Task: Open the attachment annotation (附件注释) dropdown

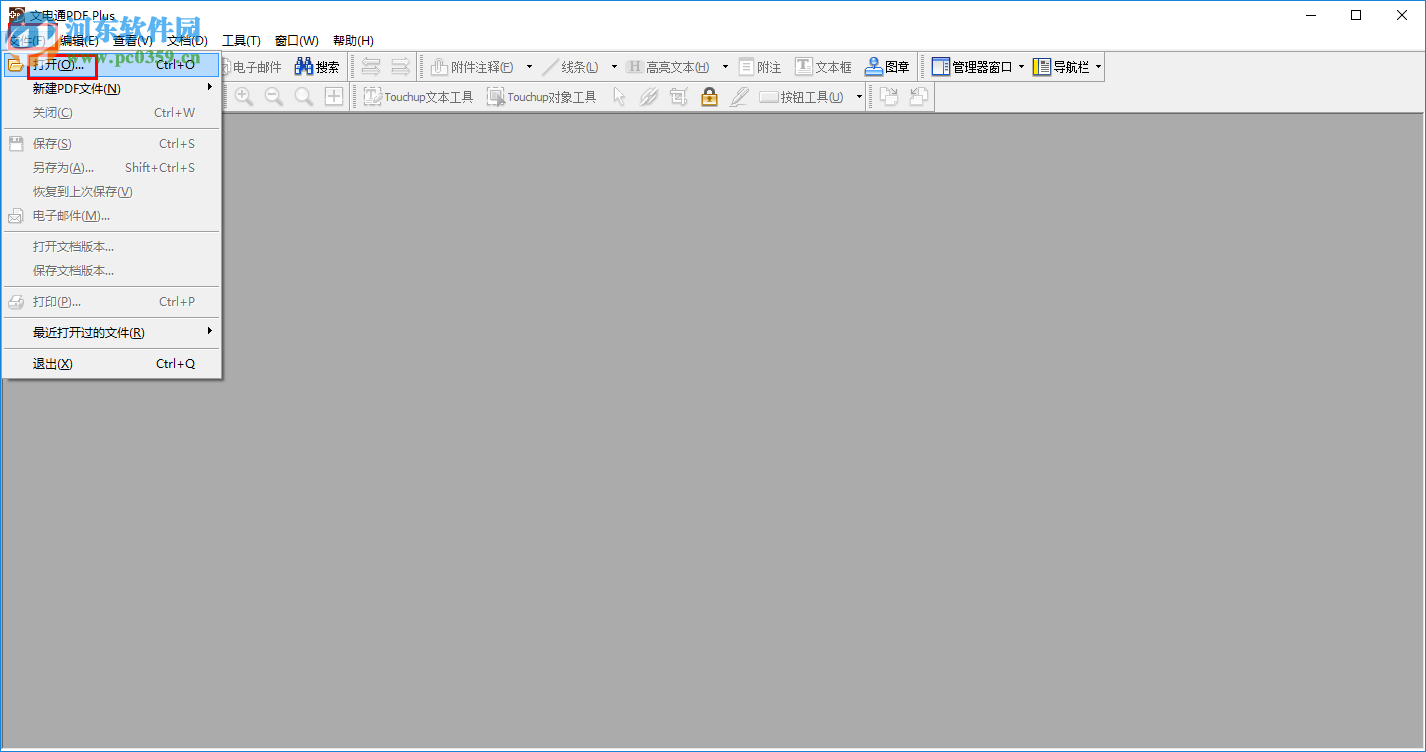Action: tap(529, 66)
